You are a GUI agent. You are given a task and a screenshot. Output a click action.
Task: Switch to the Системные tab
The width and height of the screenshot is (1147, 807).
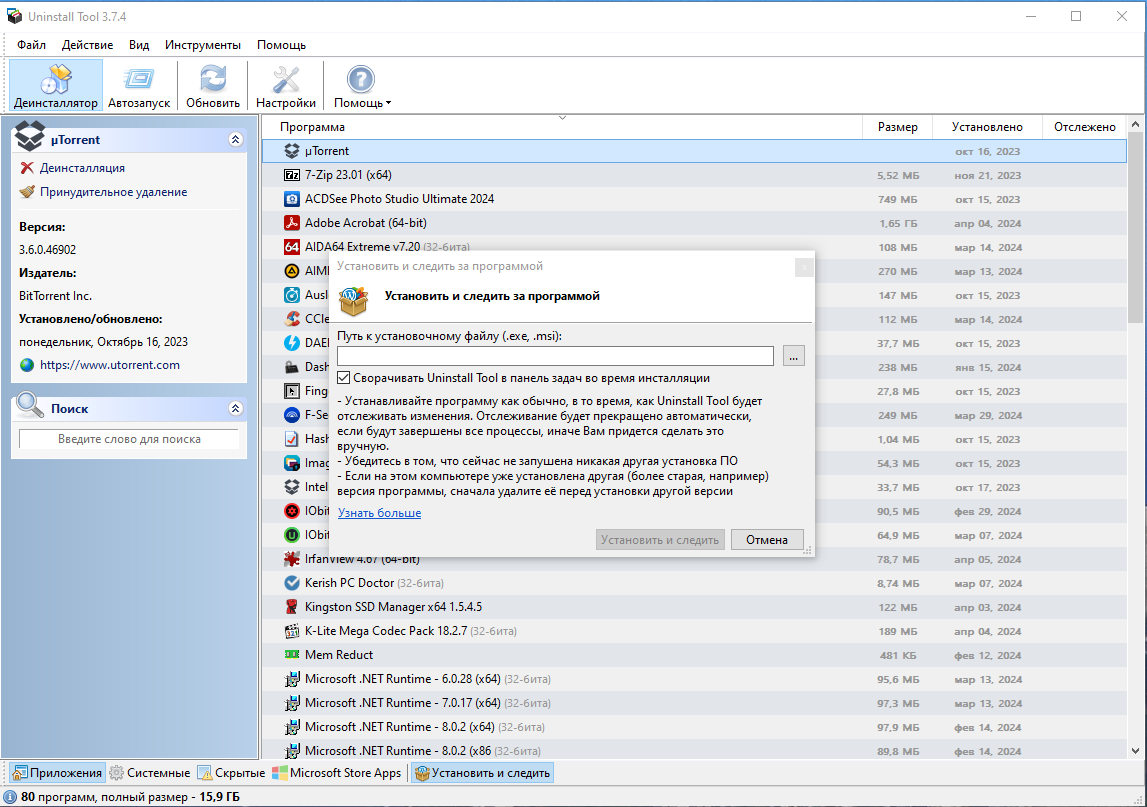[x=150, y=773]
